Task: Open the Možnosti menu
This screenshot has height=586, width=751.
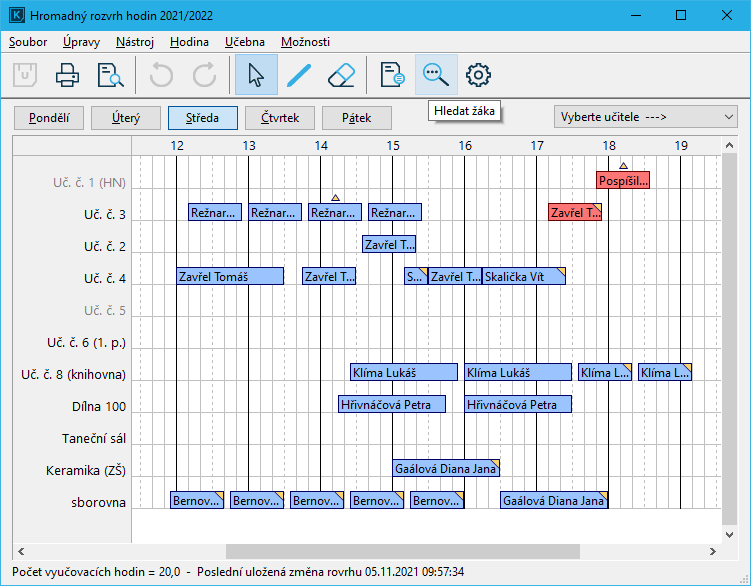Action: [x=305, y=42]
